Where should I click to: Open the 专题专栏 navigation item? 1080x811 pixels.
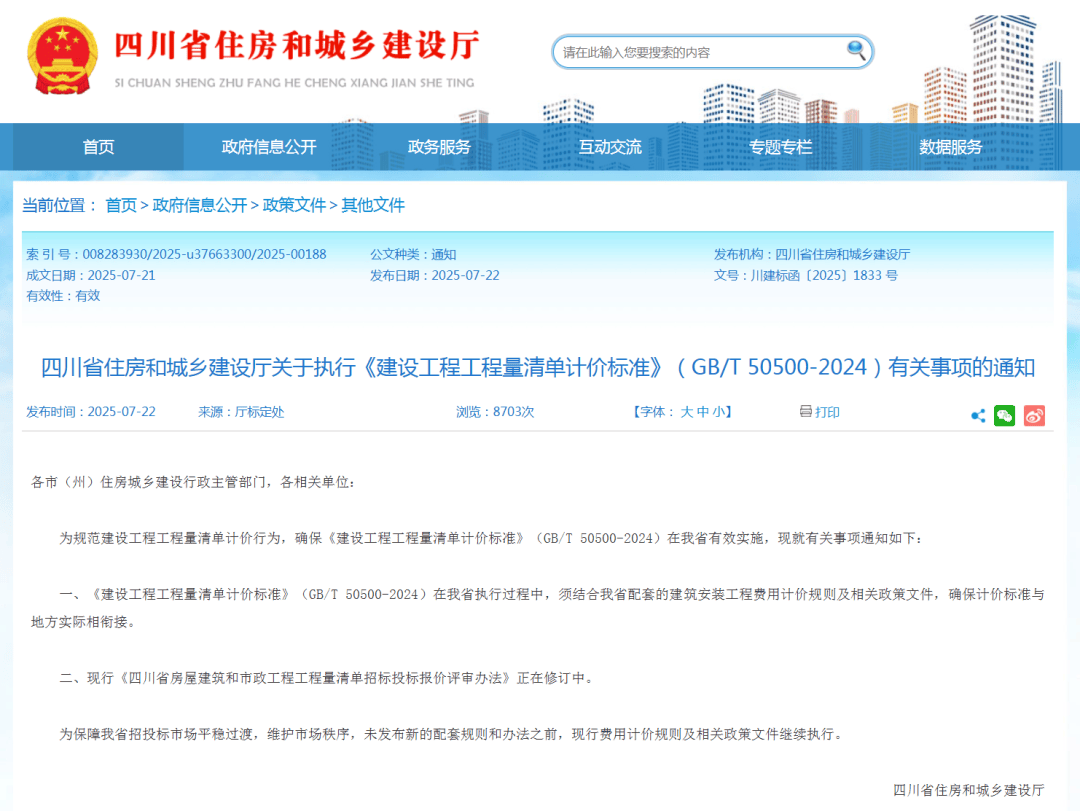pyautogui.click(x=780, y=147)
